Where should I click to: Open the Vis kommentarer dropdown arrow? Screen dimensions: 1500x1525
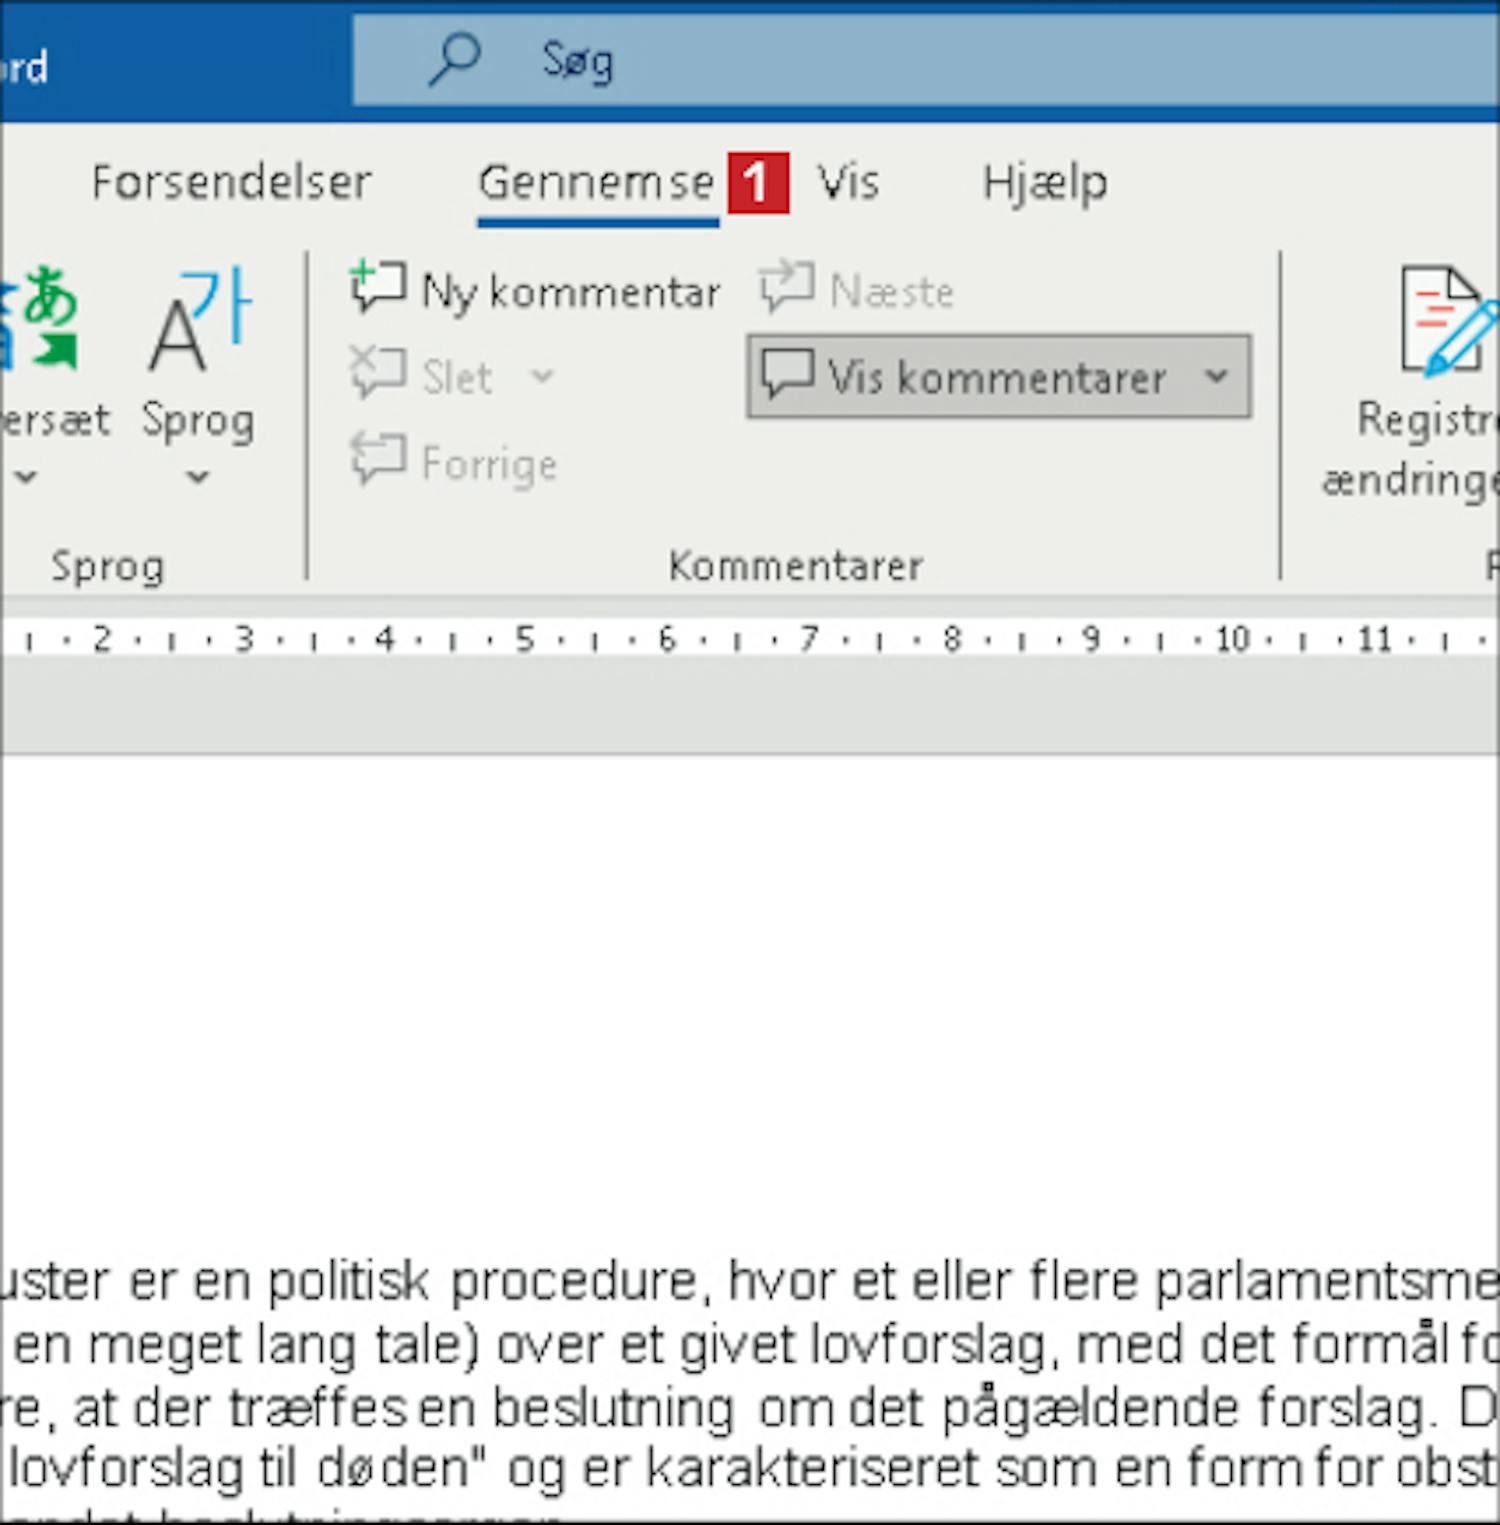(1216, 377)
